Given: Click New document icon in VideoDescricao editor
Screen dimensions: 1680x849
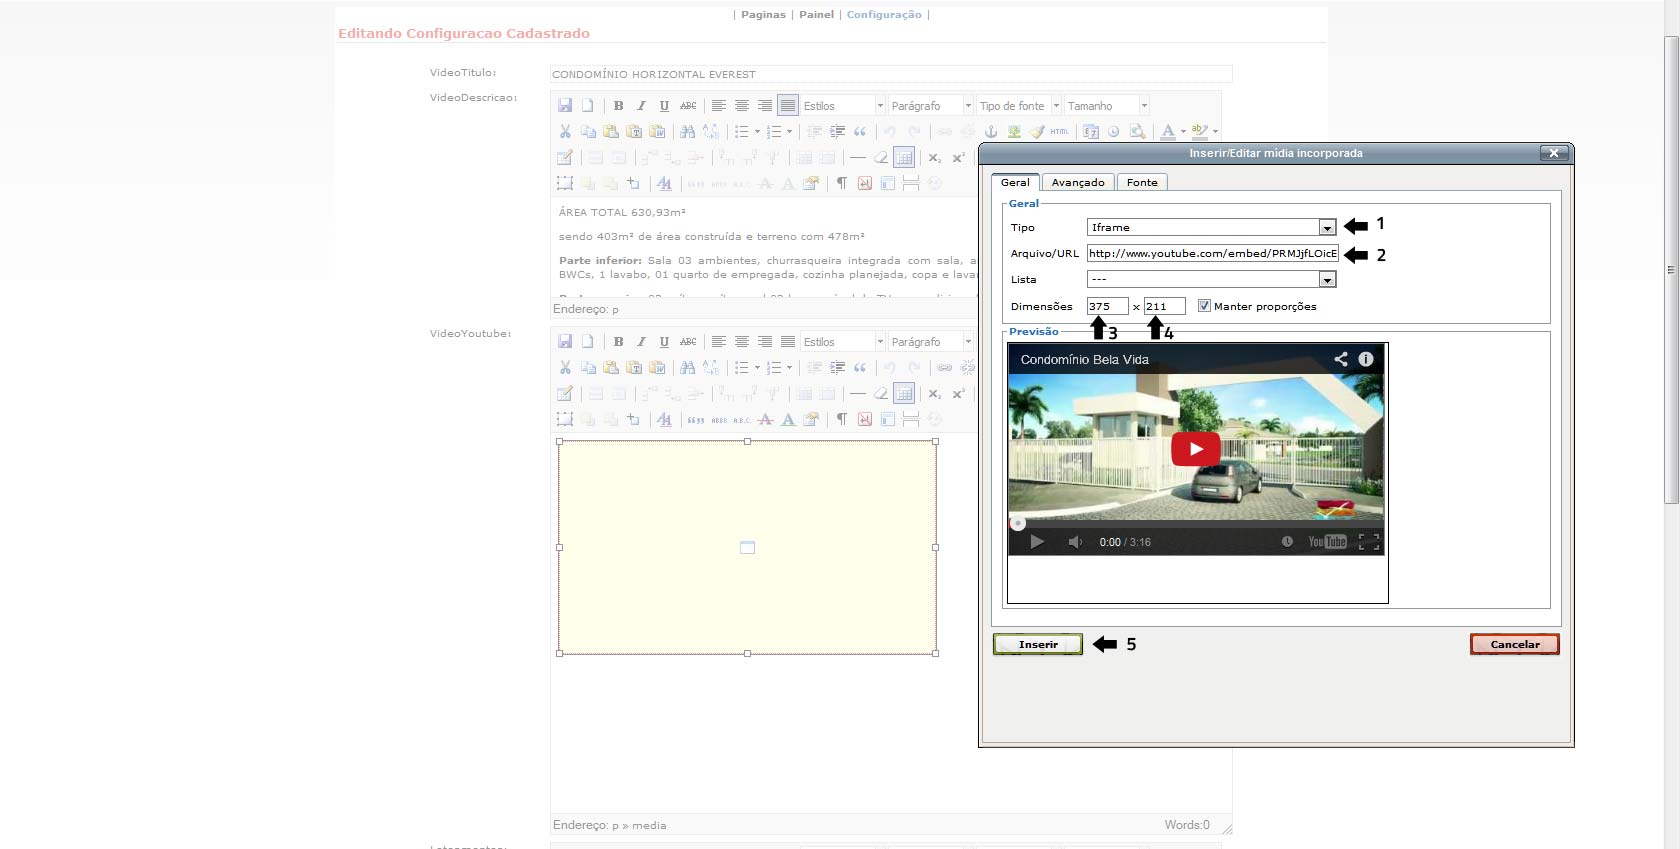Looking at the screenshot, I should pyautogui.click(x=588, y=105).
